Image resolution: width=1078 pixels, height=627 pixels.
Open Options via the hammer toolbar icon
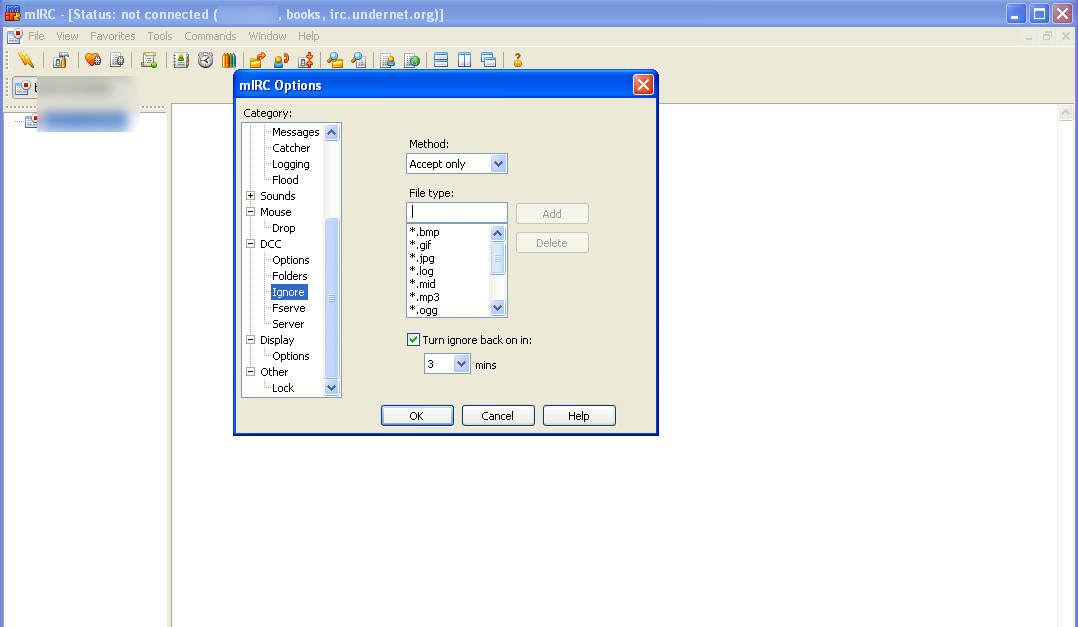[x=60, y=60]
